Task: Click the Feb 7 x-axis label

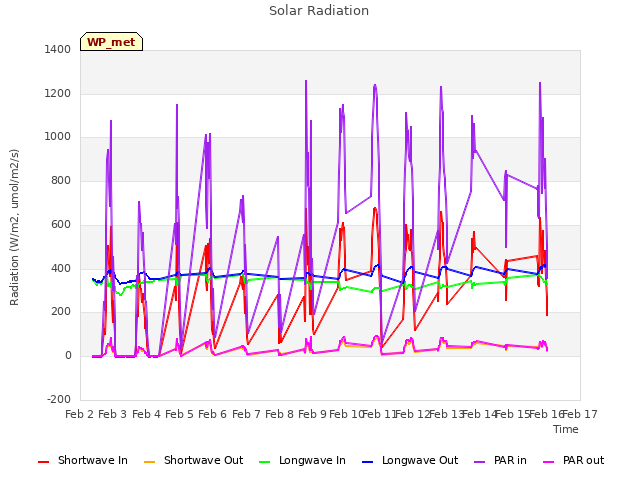Action: coord(246,415)
